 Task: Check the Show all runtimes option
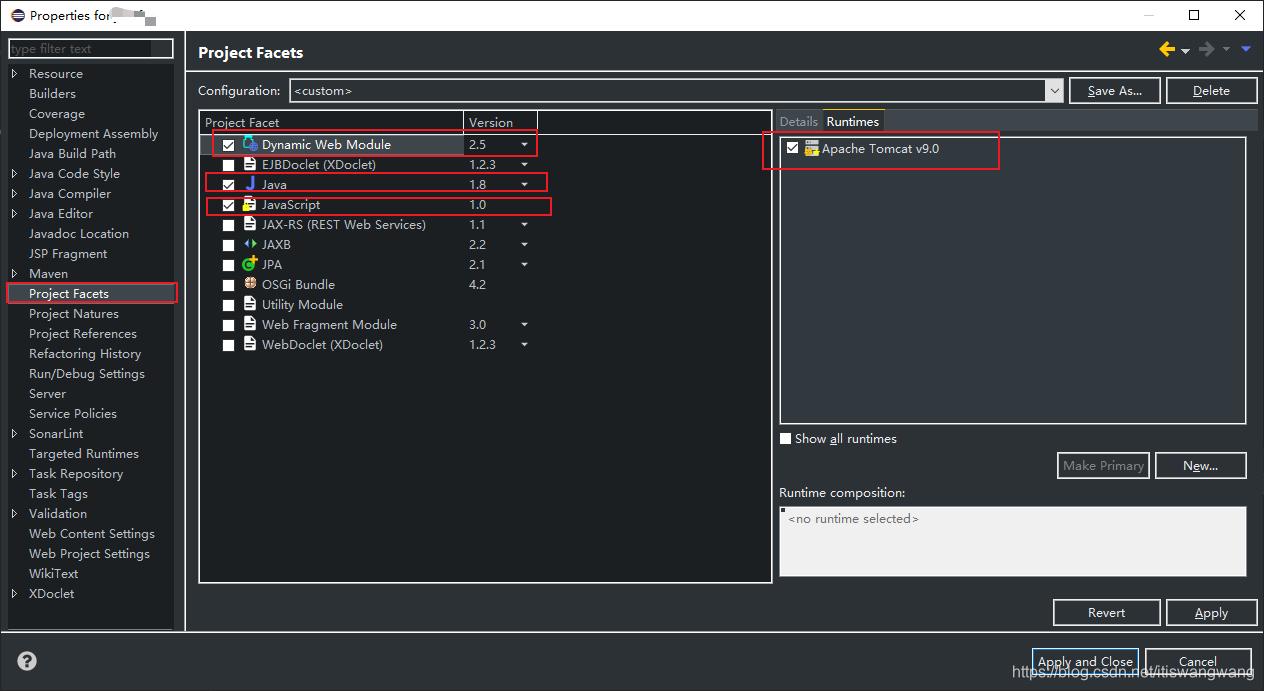point(786,438)
